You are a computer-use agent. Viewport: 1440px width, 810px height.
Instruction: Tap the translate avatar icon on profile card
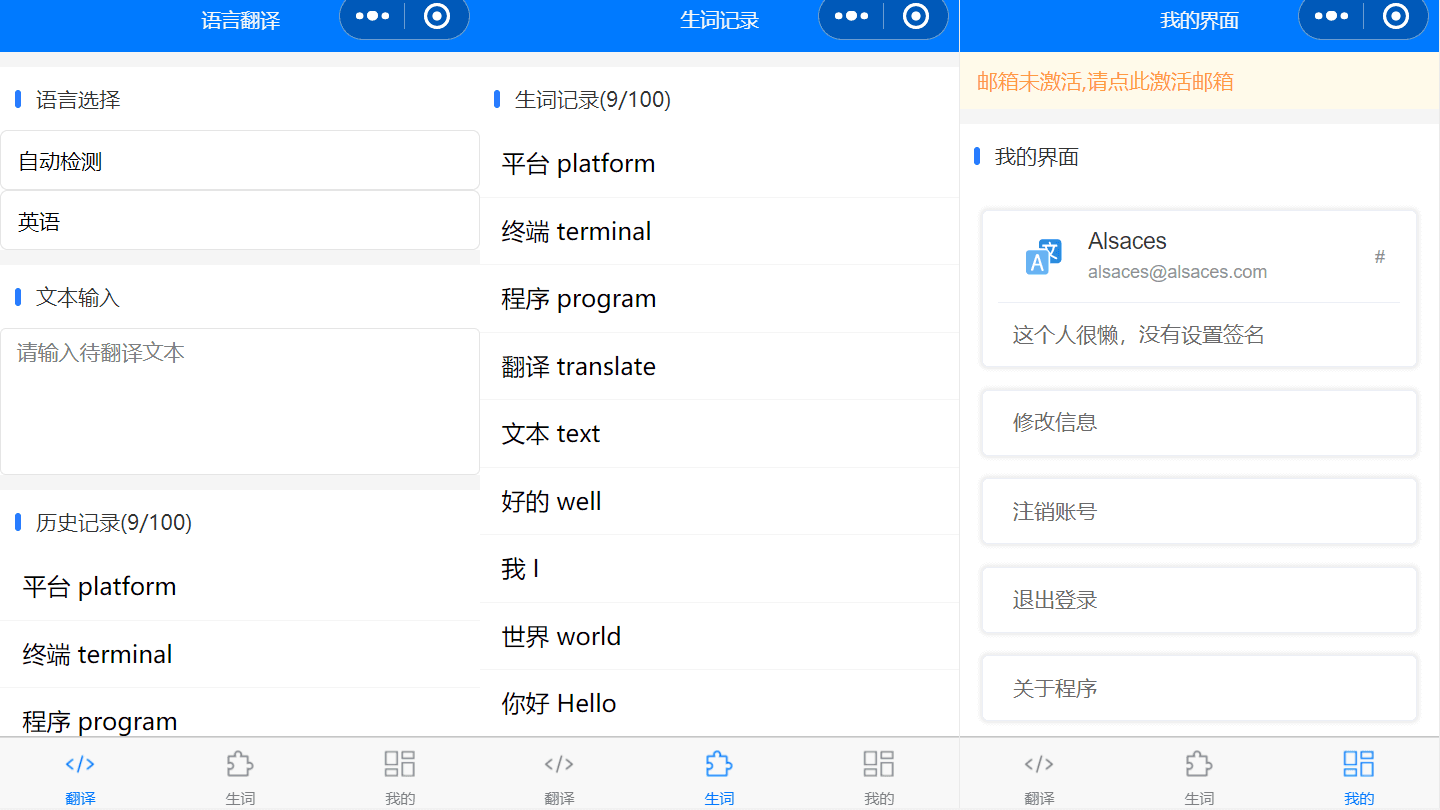pos(1041,256)
